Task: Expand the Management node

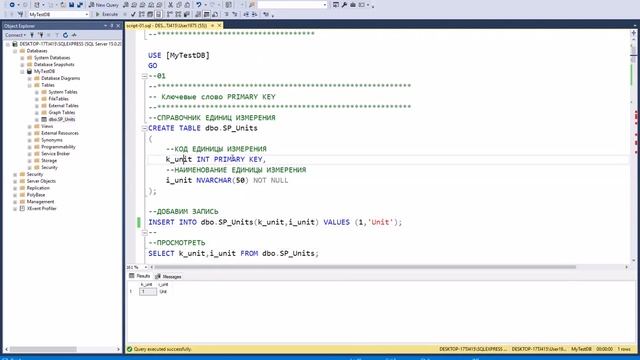Action: 15,202
